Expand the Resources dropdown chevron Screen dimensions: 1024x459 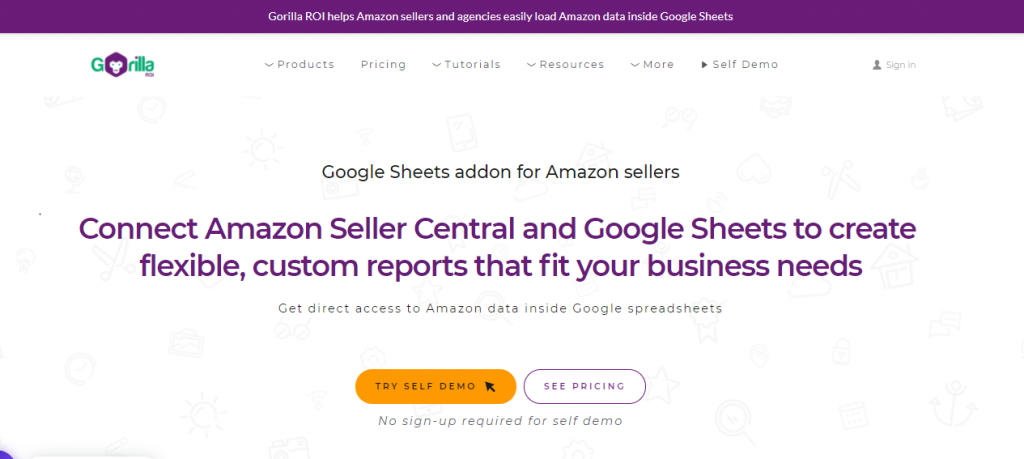pos(532,65)
